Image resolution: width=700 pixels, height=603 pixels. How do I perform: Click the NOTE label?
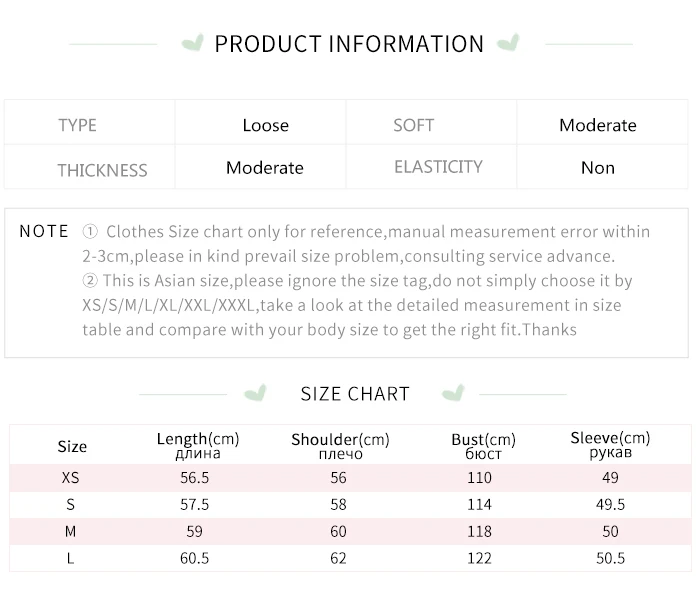click(44, 231)
